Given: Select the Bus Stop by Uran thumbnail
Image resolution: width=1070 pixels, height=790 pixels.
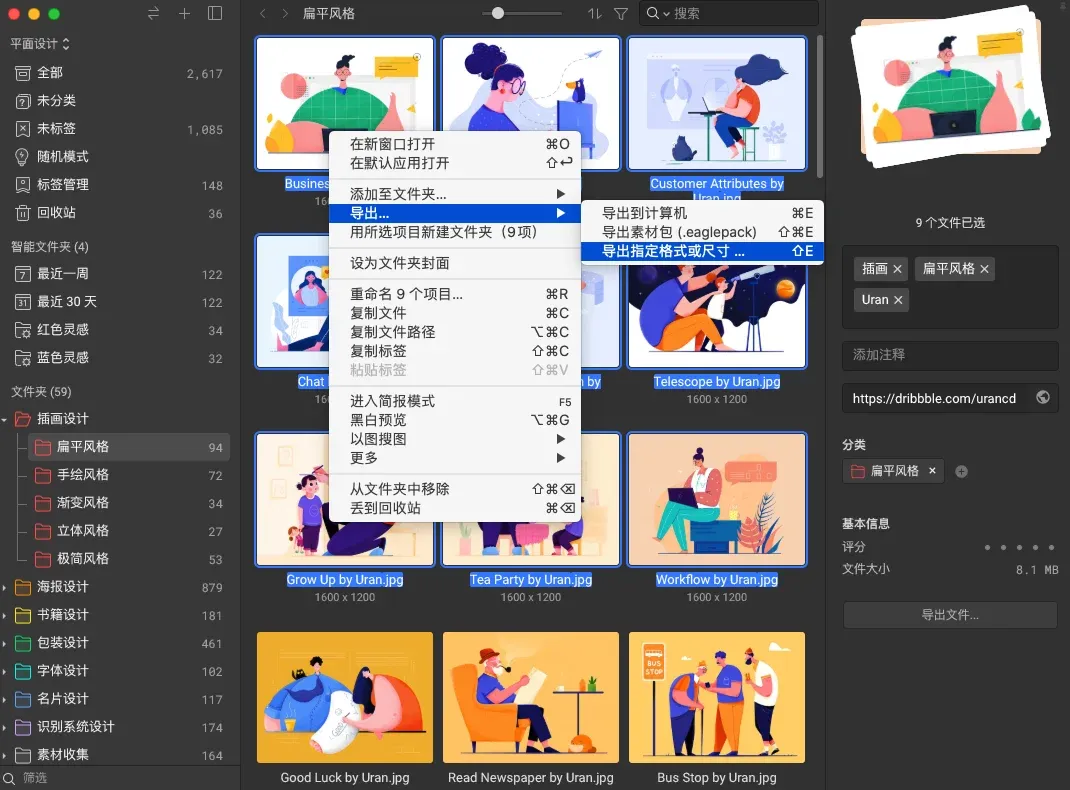Looking at the screenshot, I should tap(717, 697).
